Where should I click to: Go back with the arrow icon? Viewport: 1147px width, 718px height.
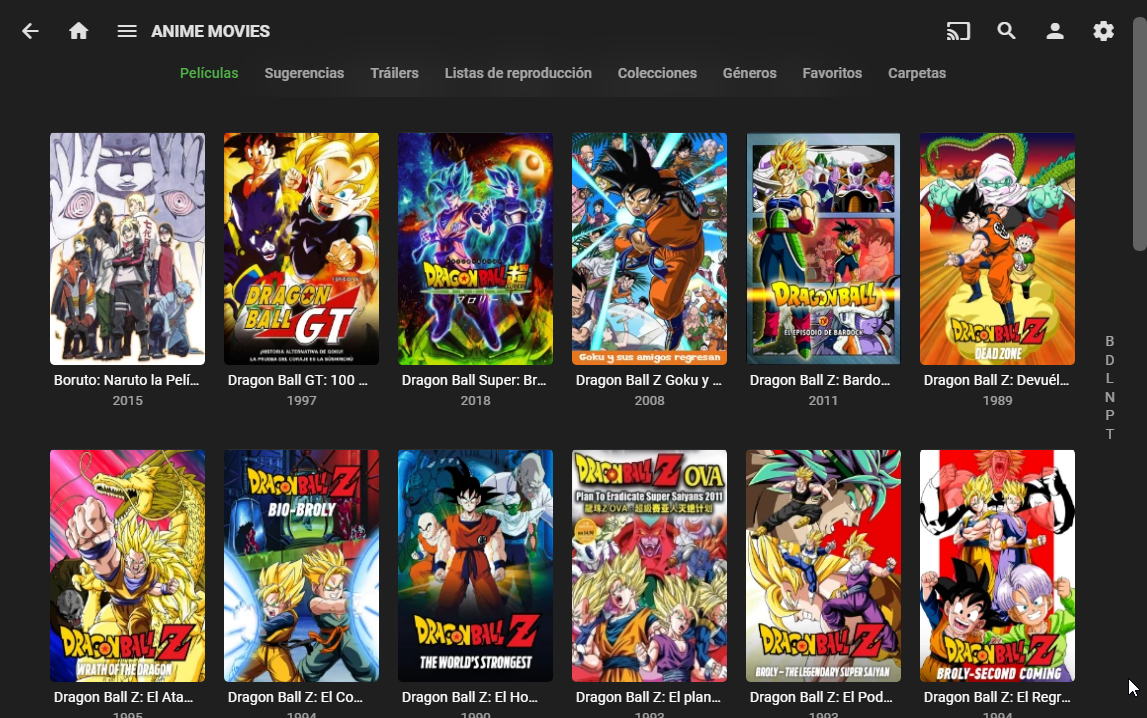pos(30,31)
